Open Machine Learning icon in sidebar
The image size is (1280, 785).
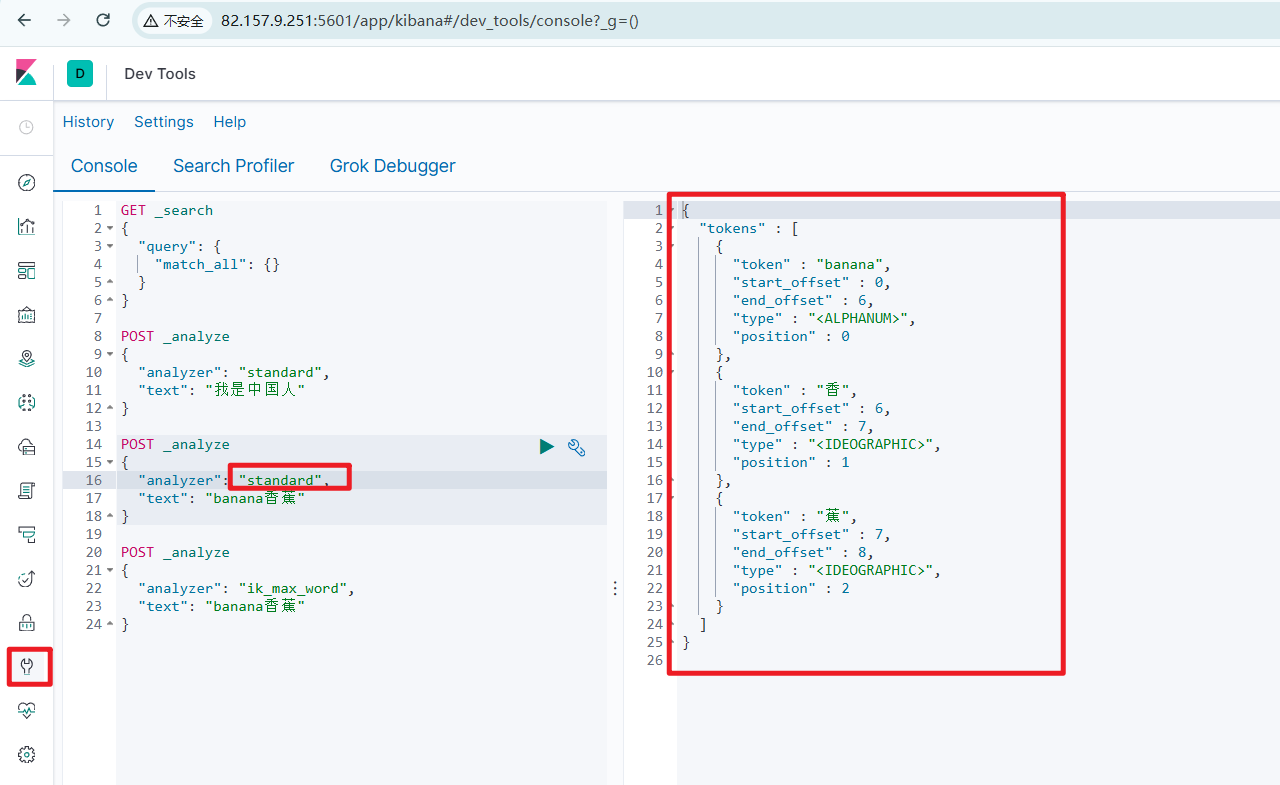[27, 402]
